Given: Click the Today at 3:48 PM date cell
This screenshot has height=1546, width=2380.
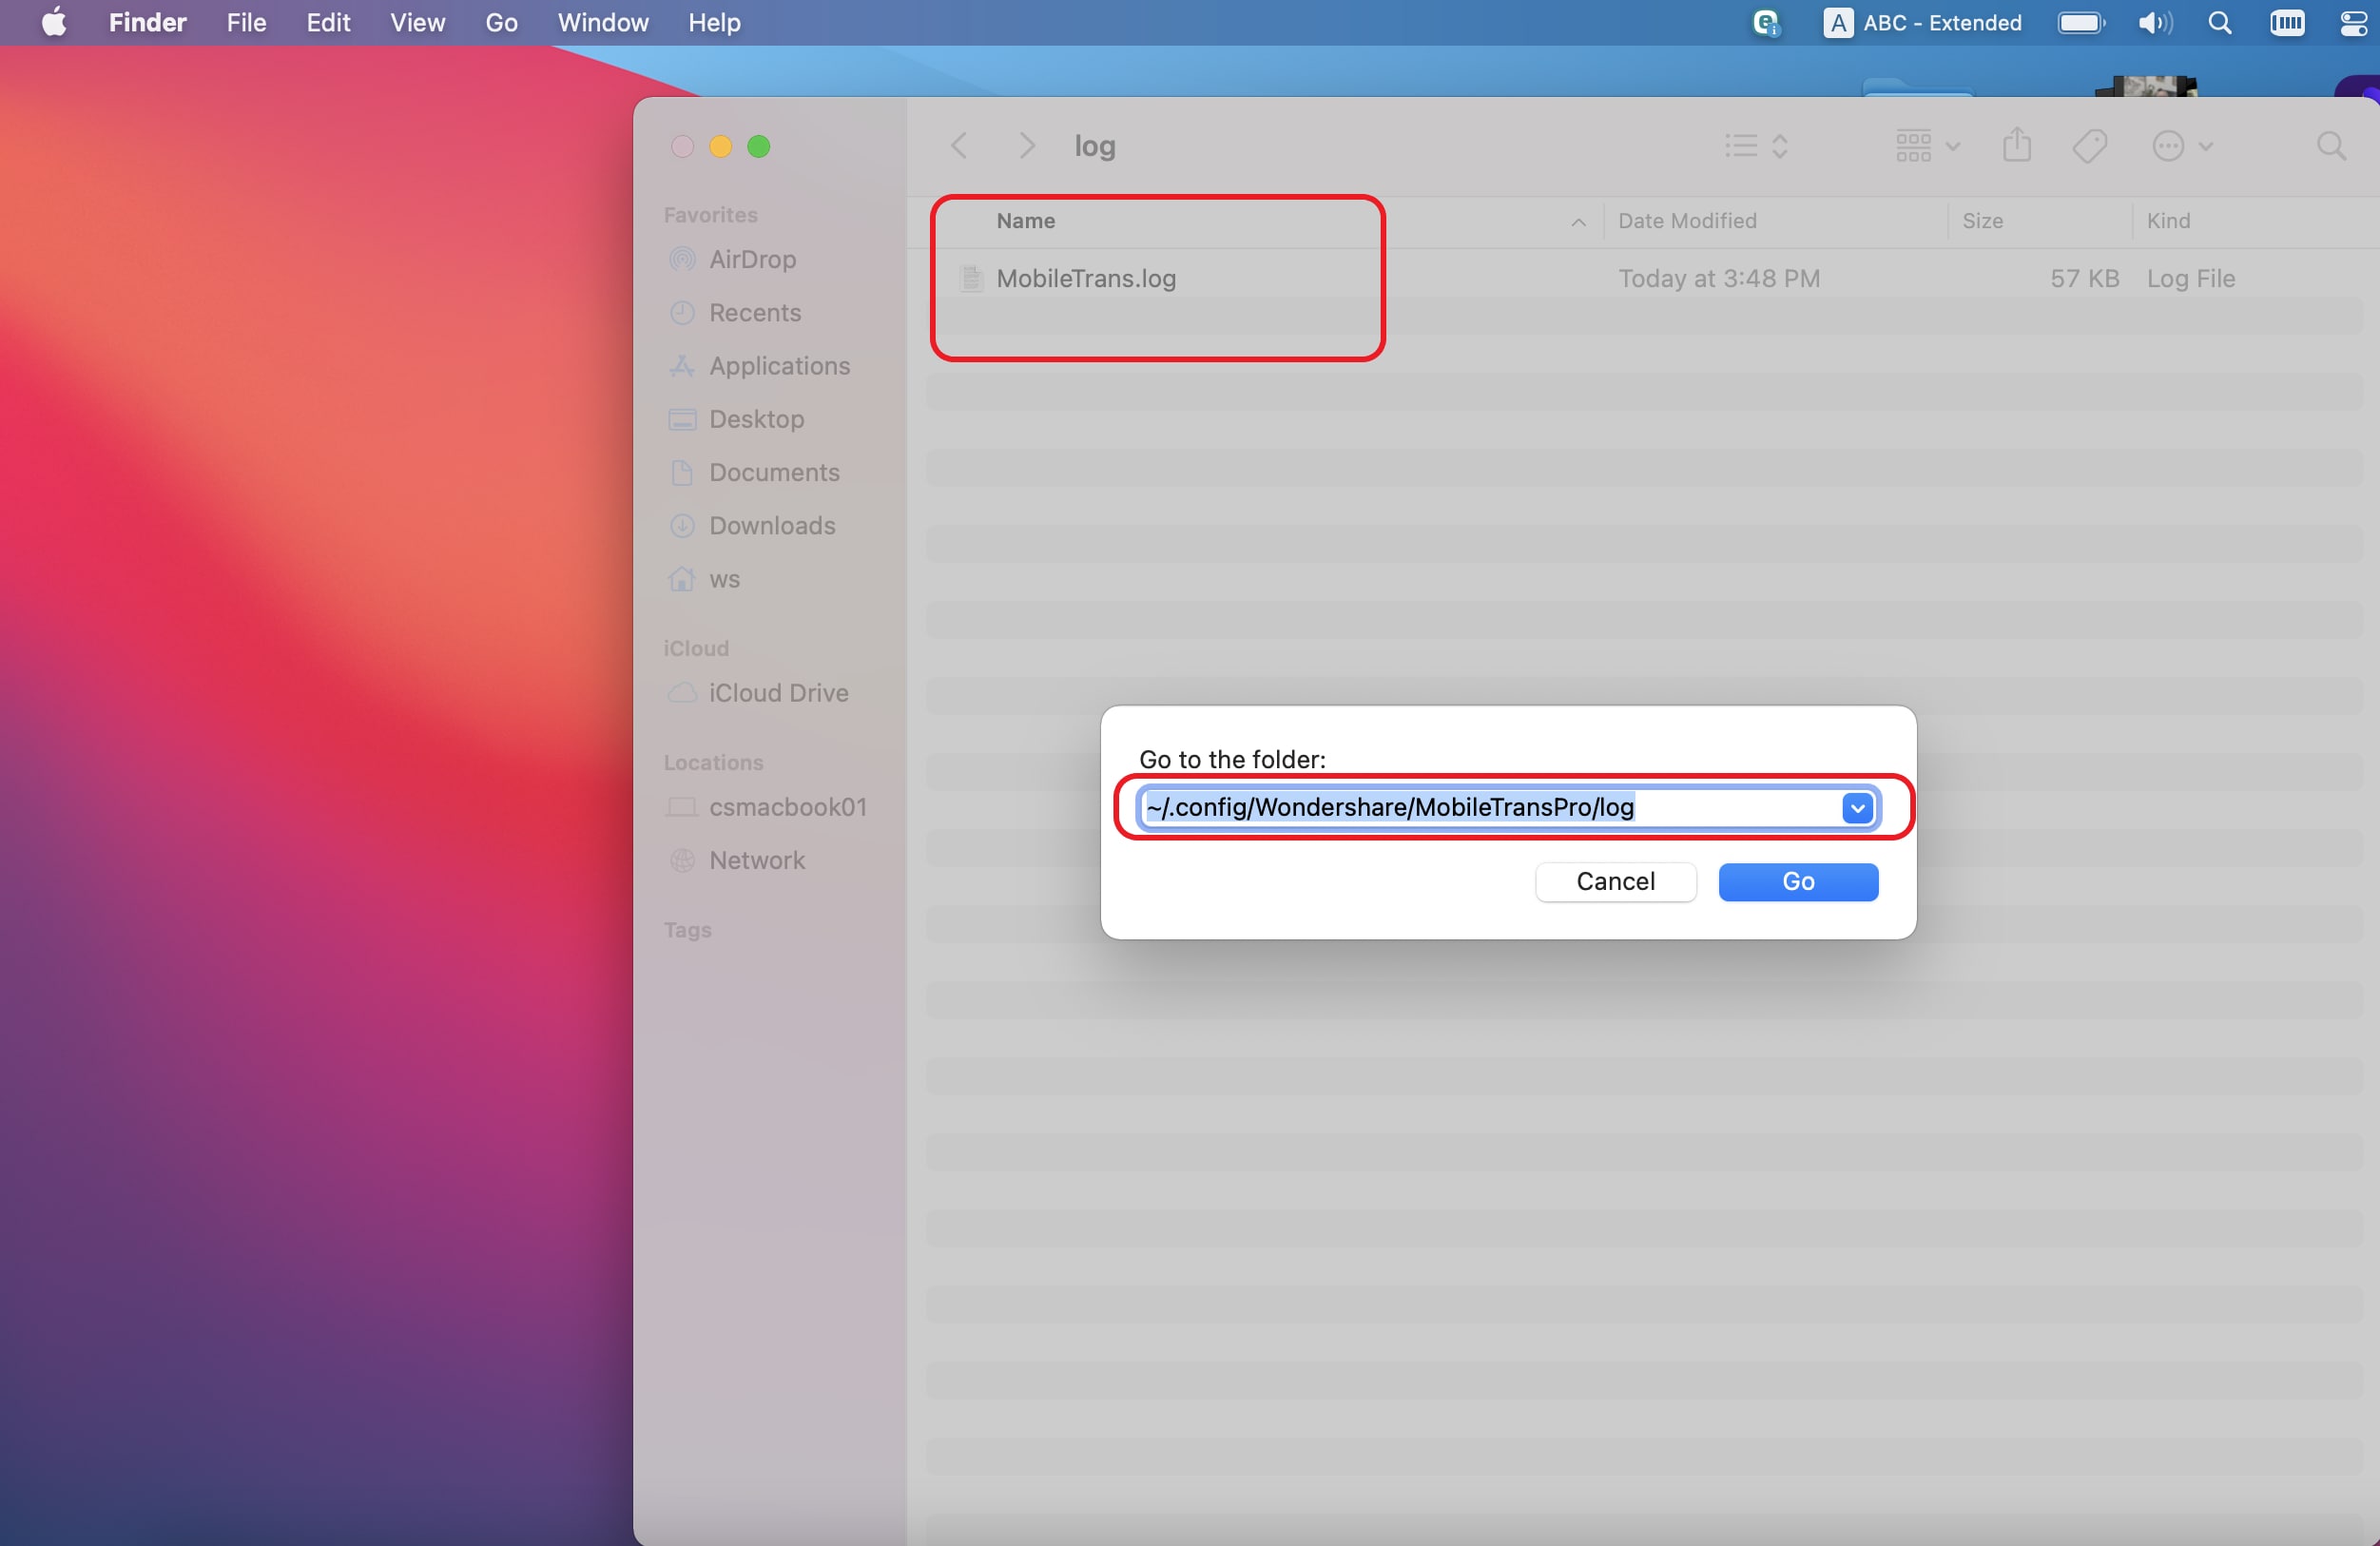Looking at the screenshot, I should click(x=1719, y=278).
